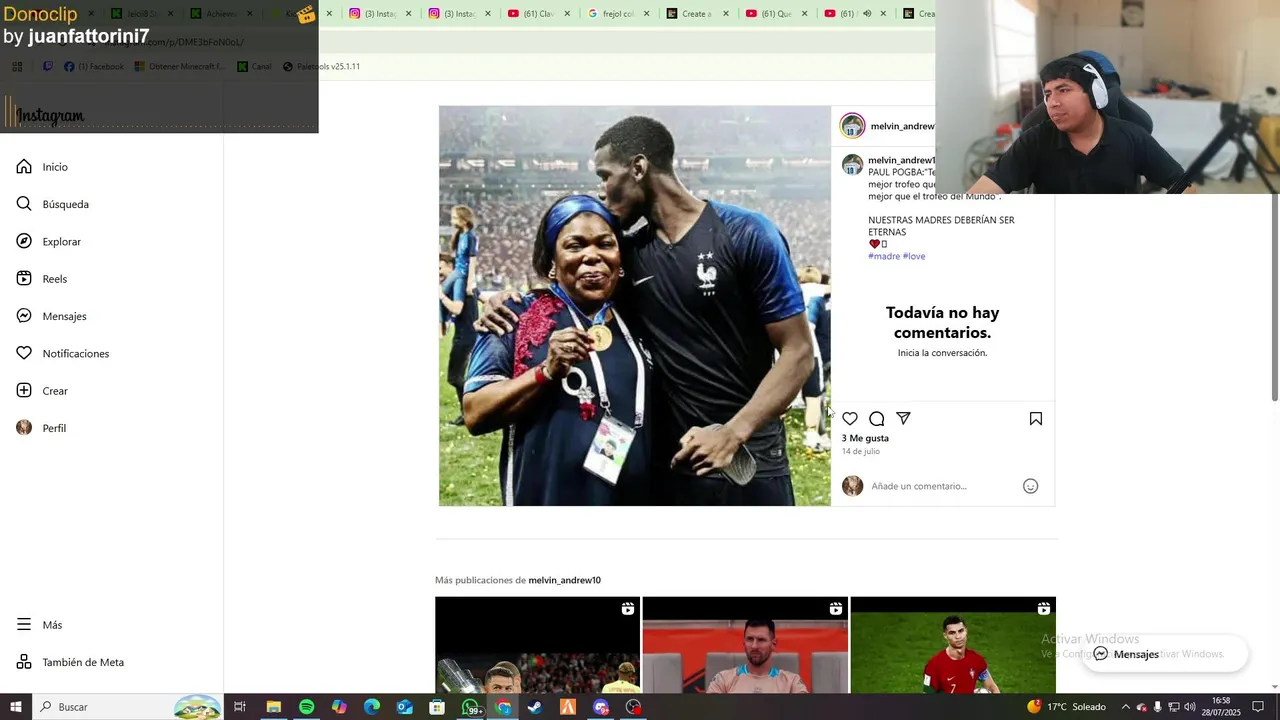The height and width of the screenshot is (720, 1280).
Task: Like the post with the heart icon
Action: pyautogui.click(x=850, y=419)
